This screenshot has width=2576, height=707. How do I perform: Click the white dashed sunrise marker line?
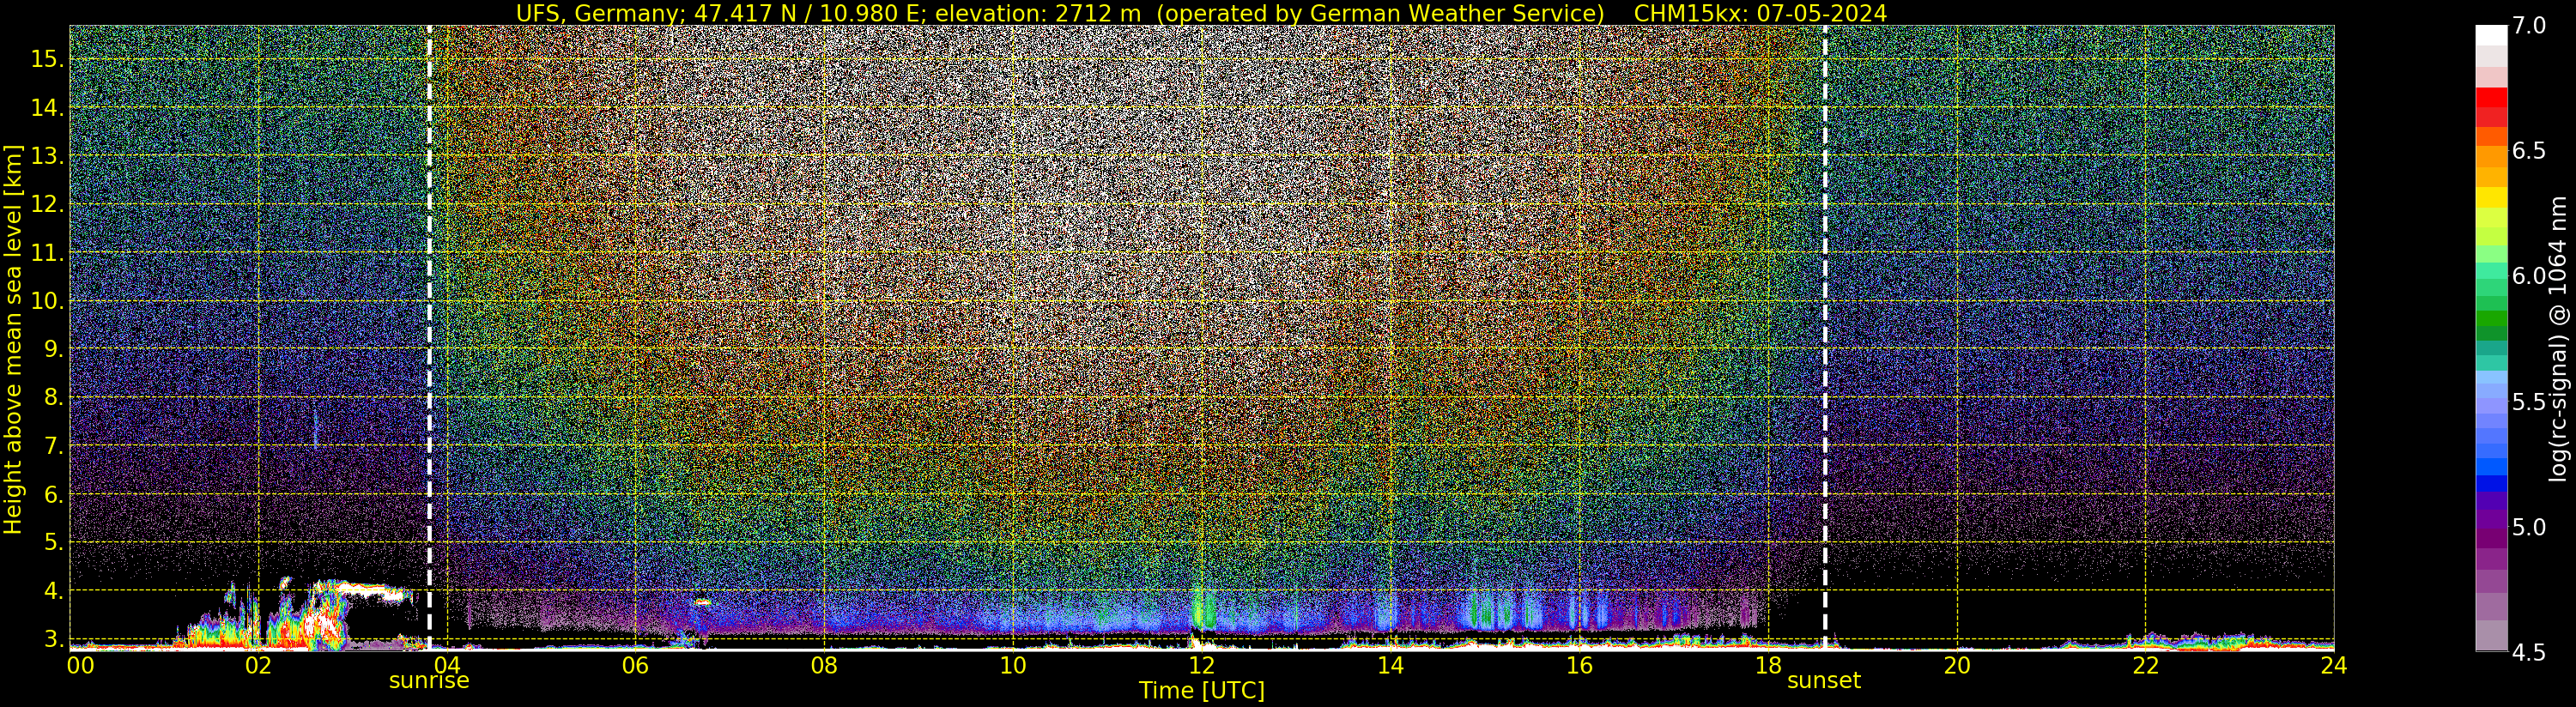pos(429,338)
